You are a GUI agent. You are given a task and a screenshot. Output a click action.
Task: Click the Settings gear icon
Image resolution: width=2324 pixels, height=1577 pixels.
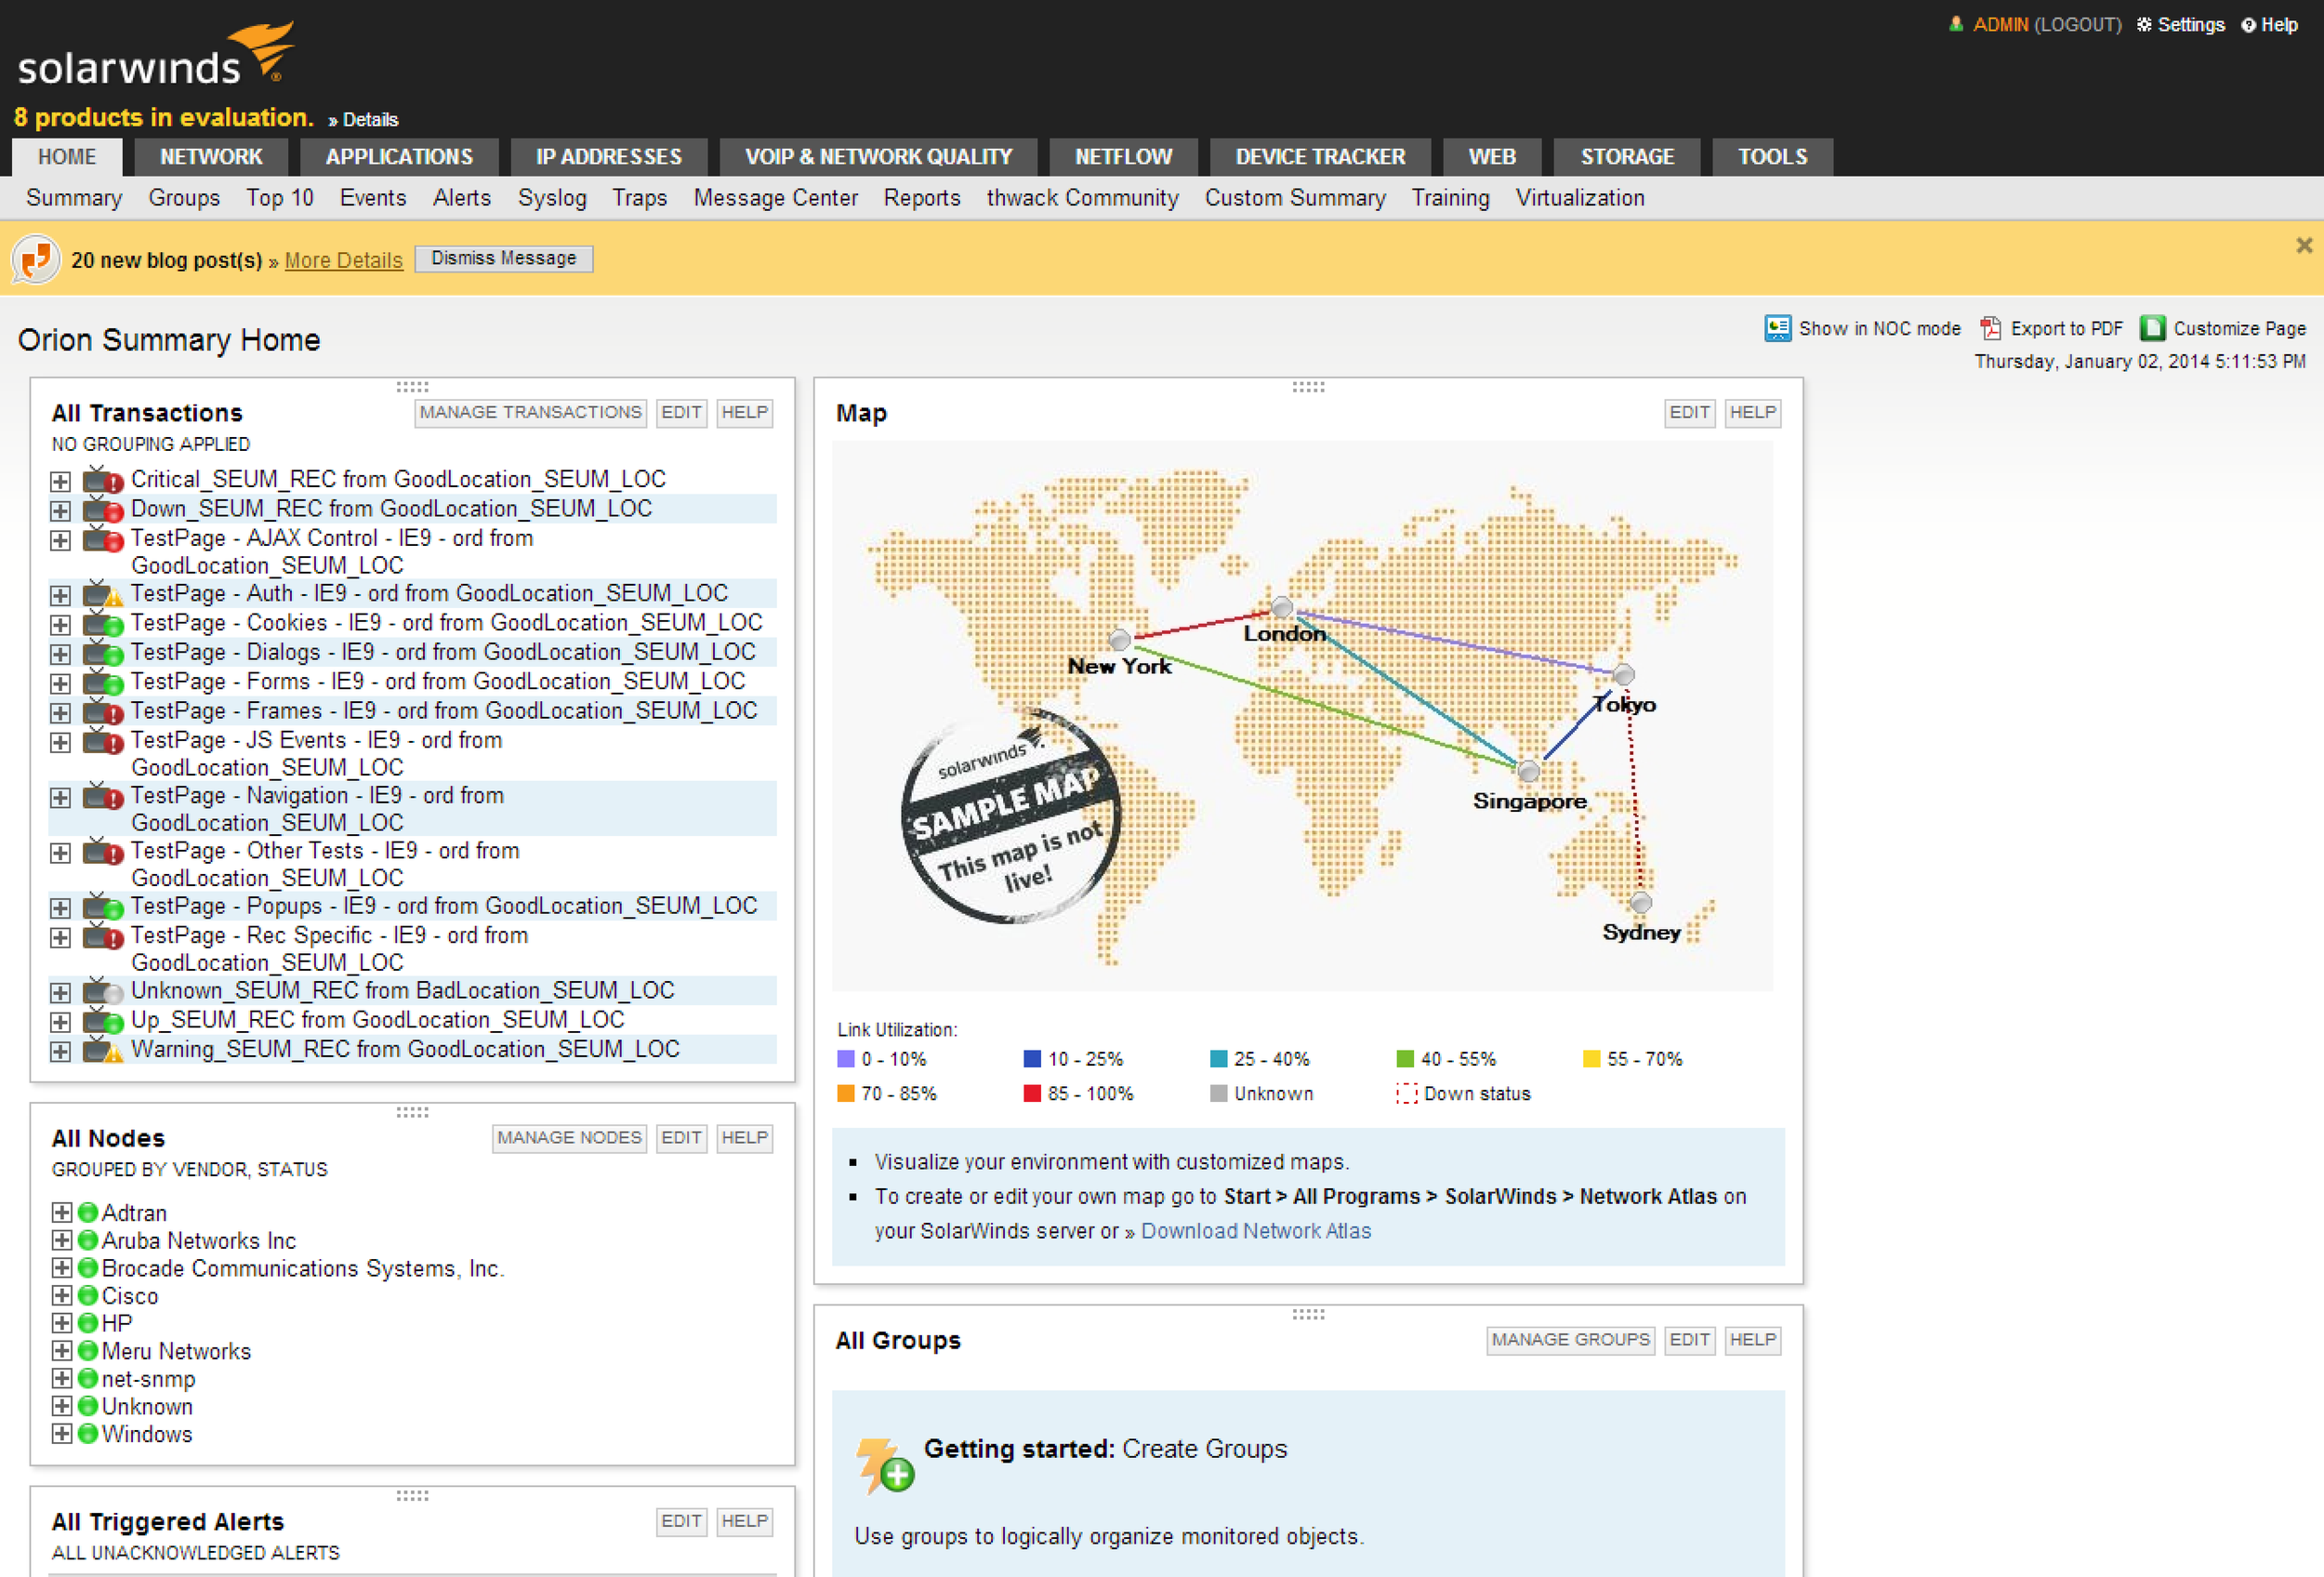(2144, 25)
